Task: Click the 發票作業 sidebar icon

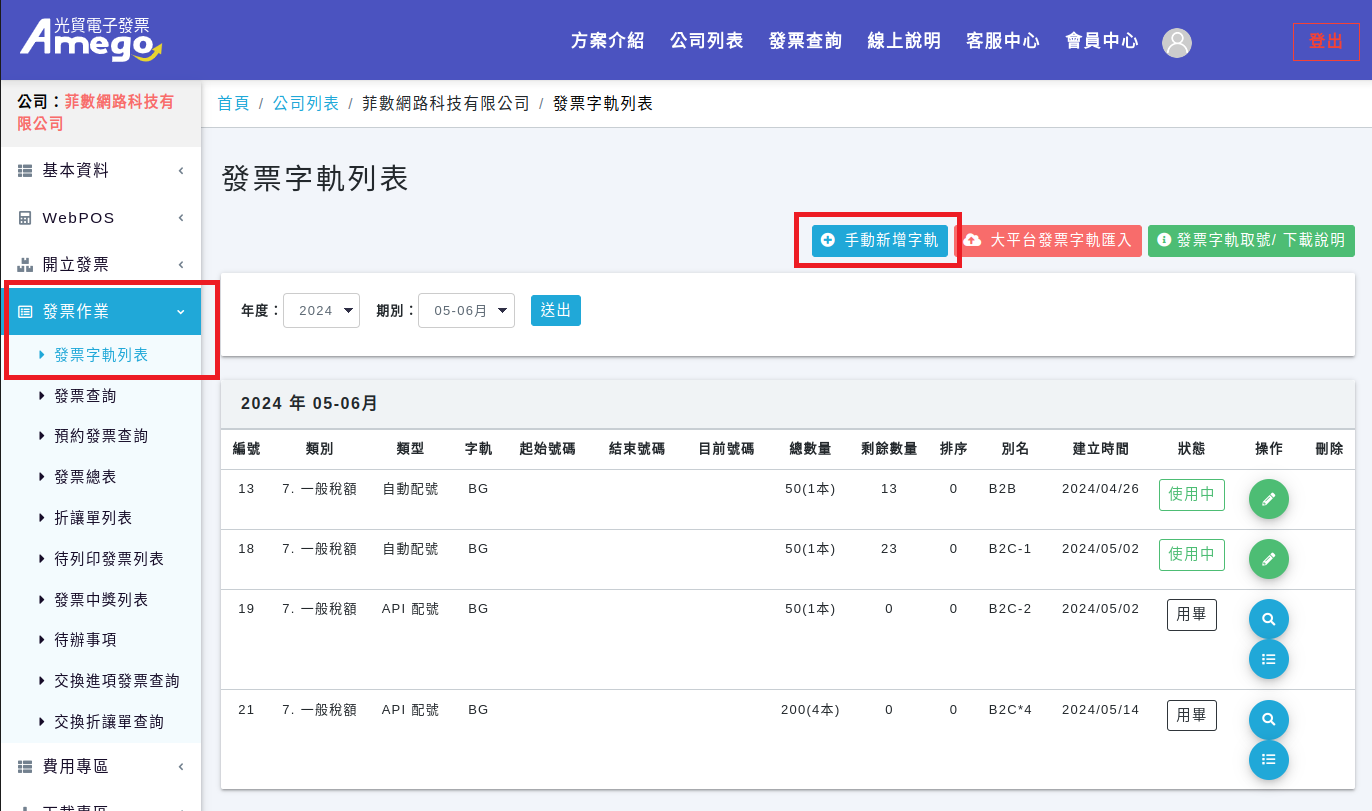Action: [26, 312]
